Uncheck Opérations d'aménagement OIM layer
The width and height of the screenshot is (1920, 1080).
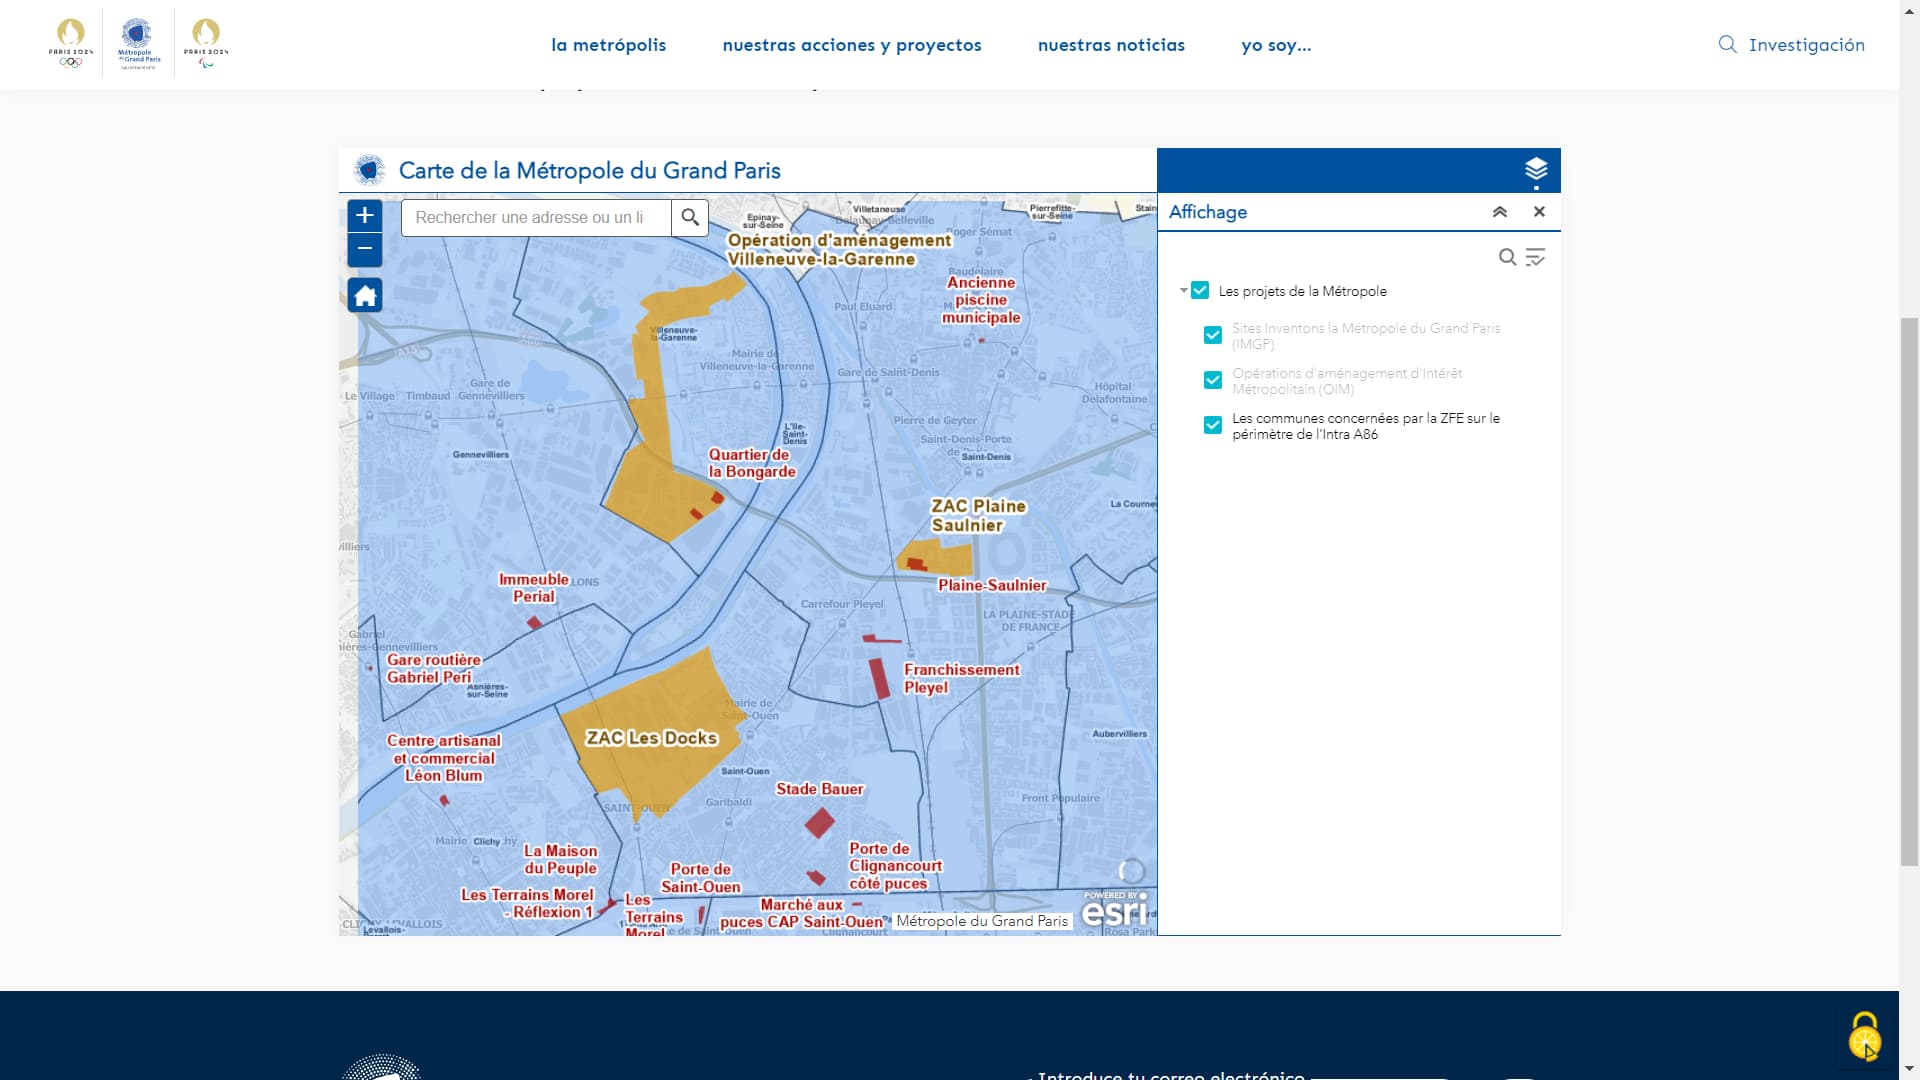1213,380
